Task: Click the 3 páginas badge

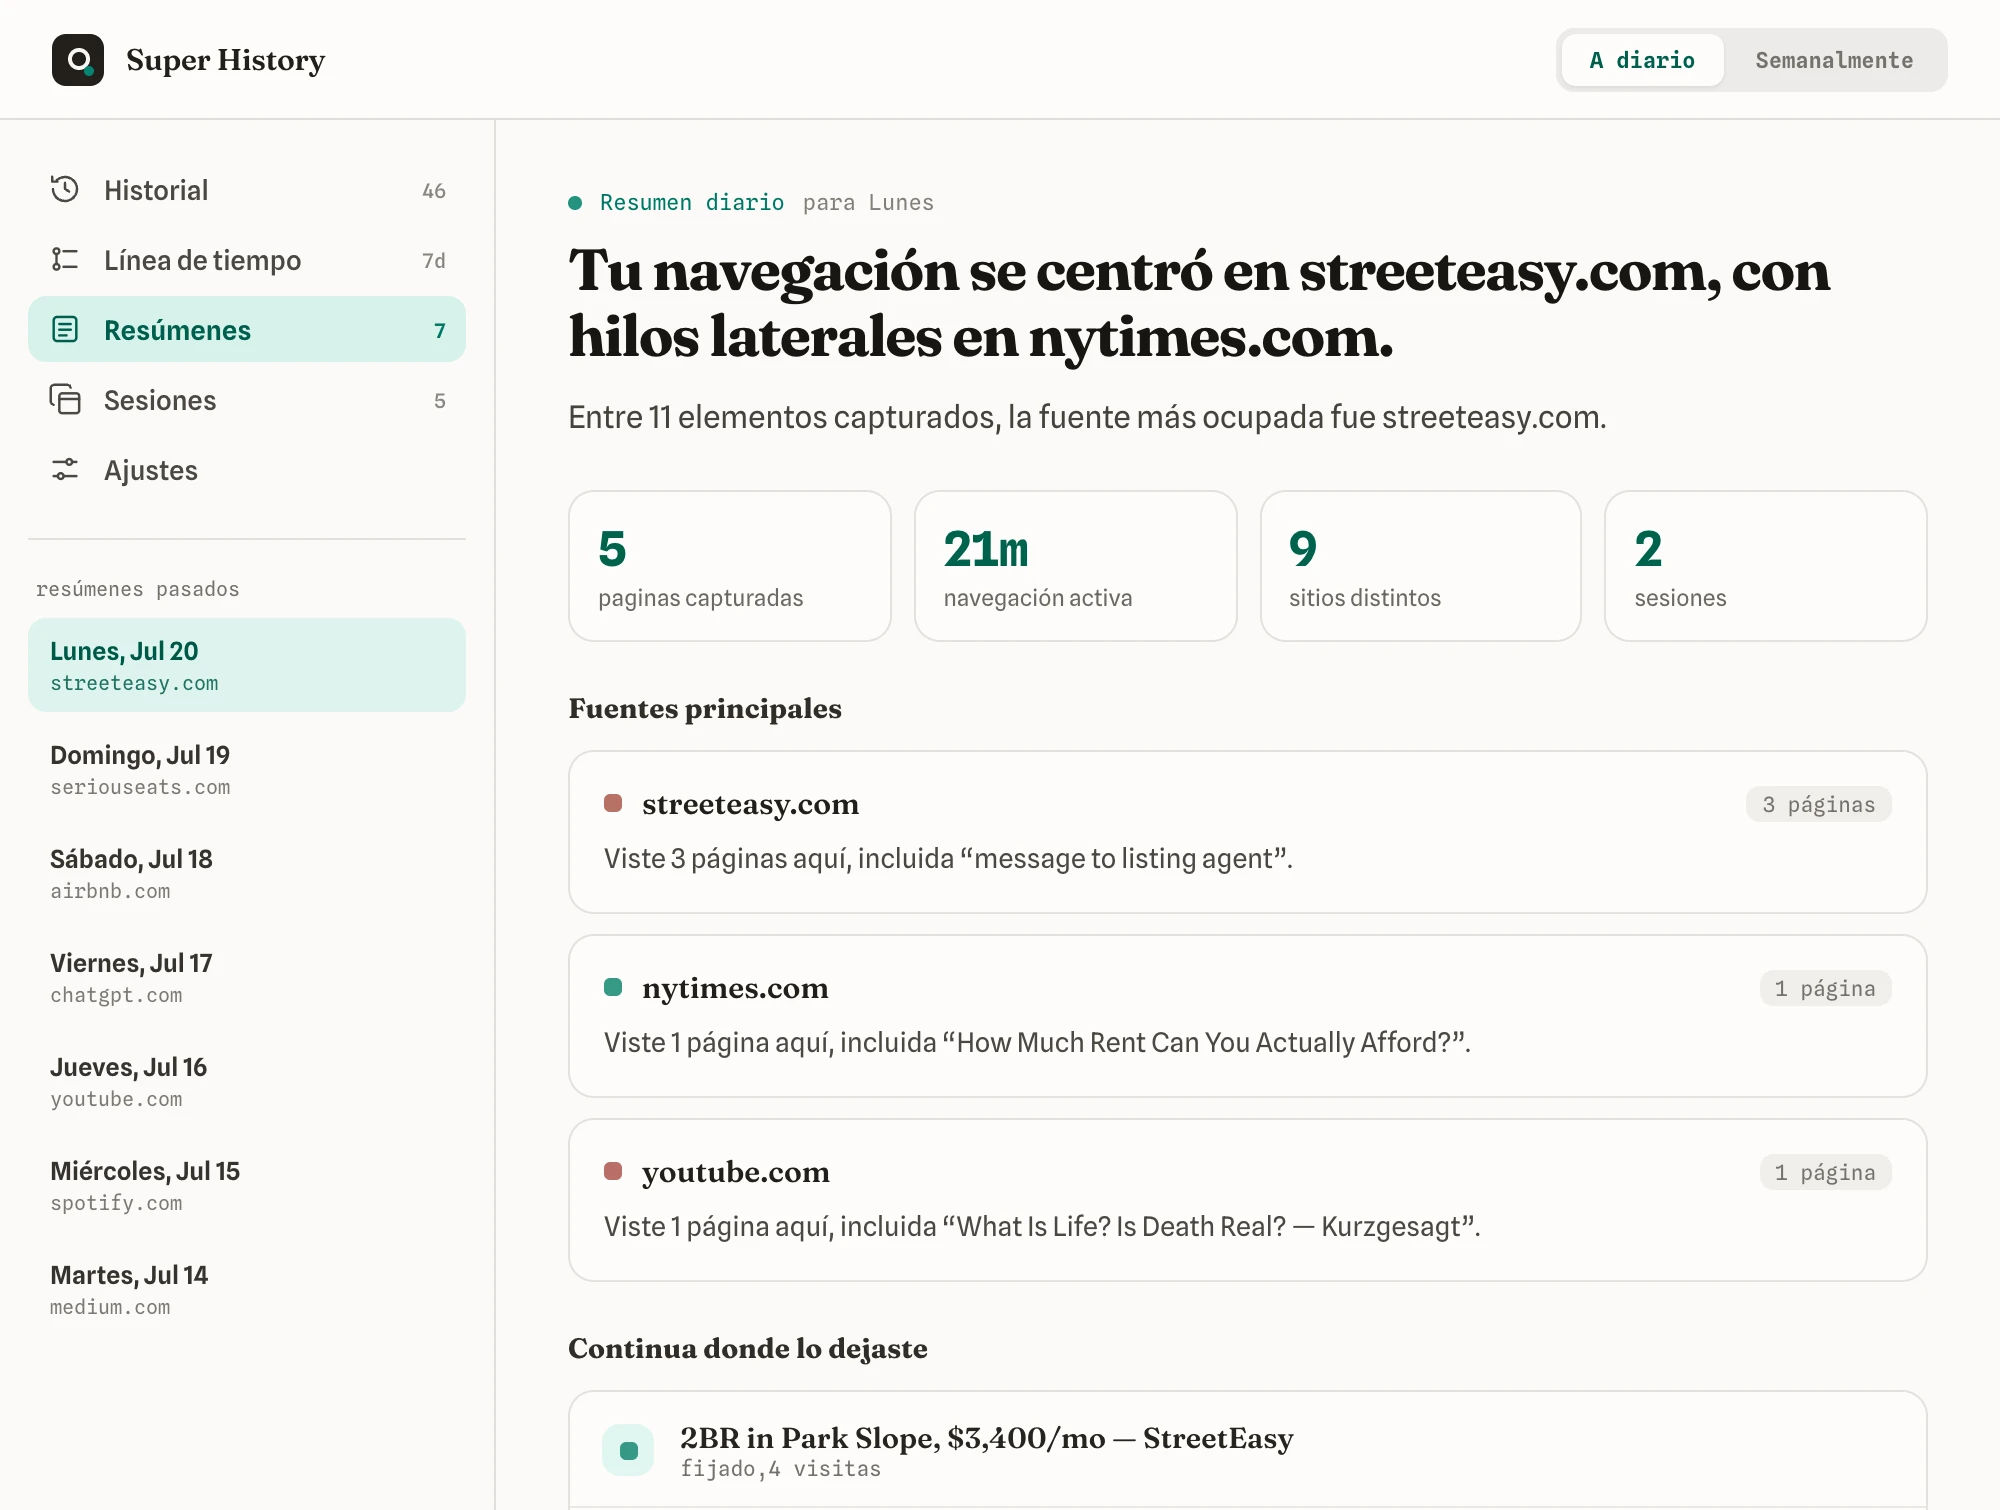Action: pyautogui.click(x=1818, y=804)
